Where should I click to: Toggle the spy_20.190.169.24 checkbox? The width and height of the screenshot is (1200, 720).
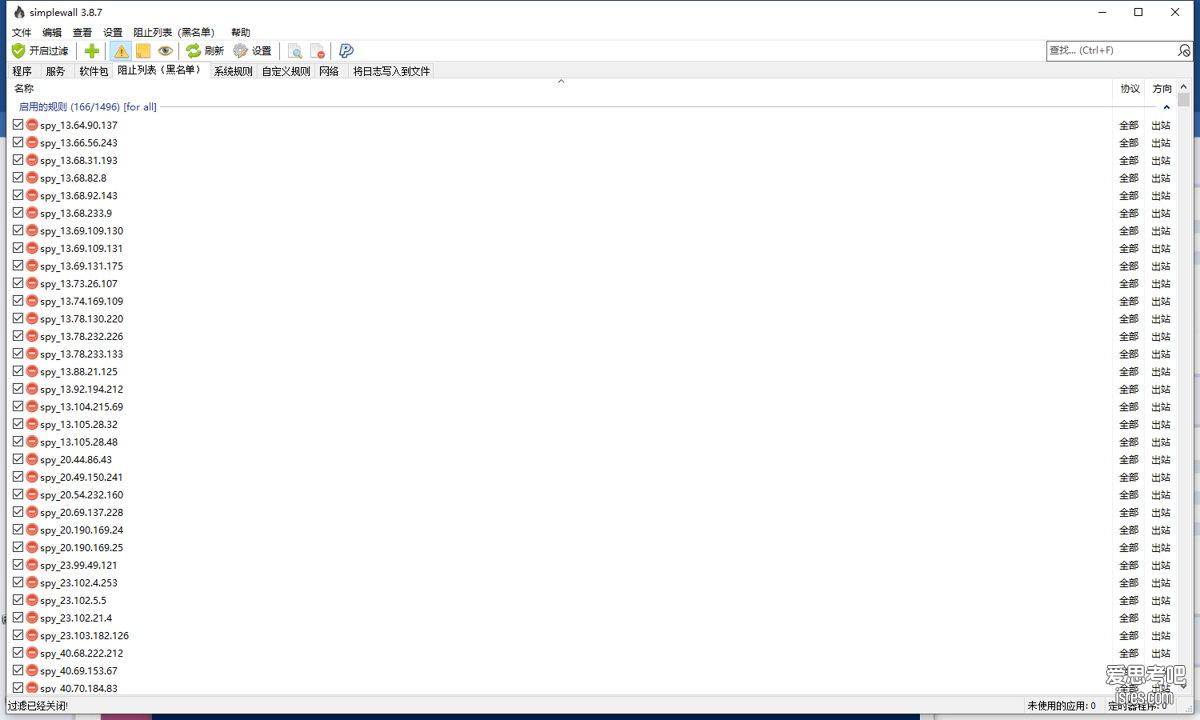coord(18,530)
